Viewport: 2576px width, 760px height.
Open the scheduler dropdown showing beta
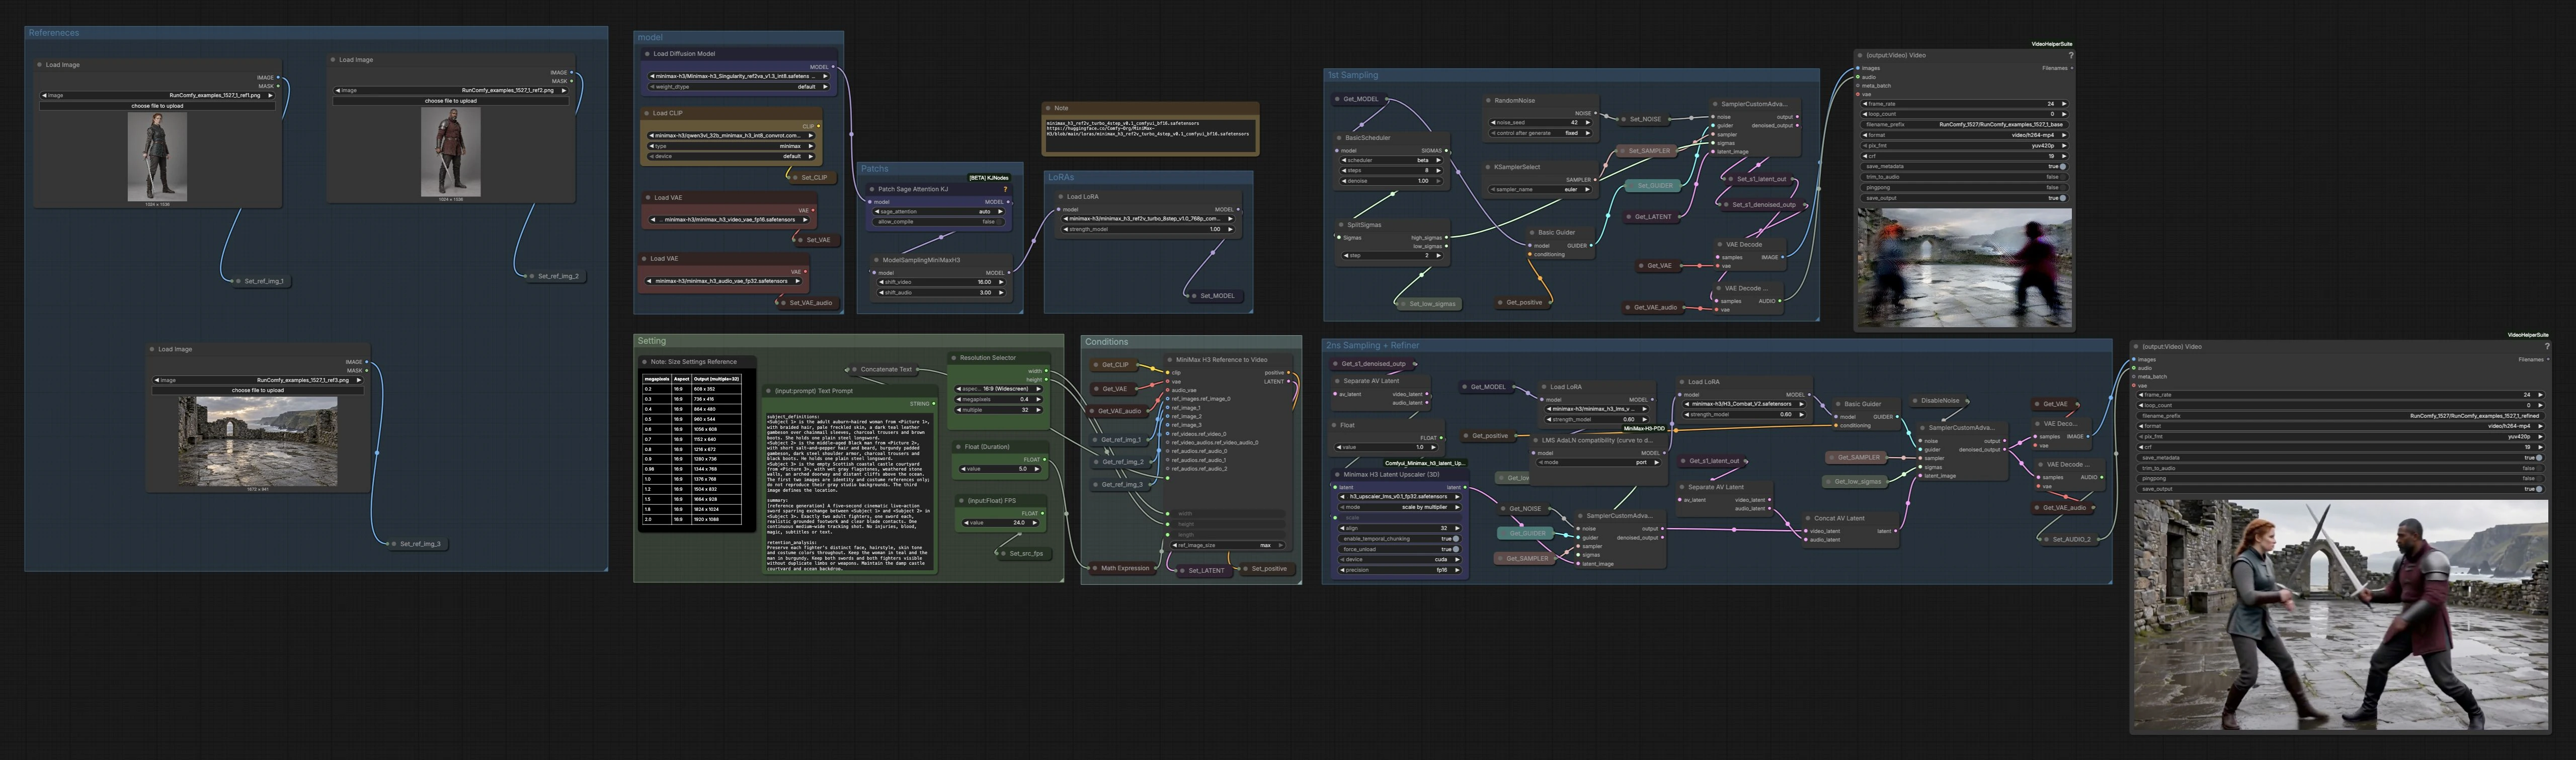point(1392,160)
